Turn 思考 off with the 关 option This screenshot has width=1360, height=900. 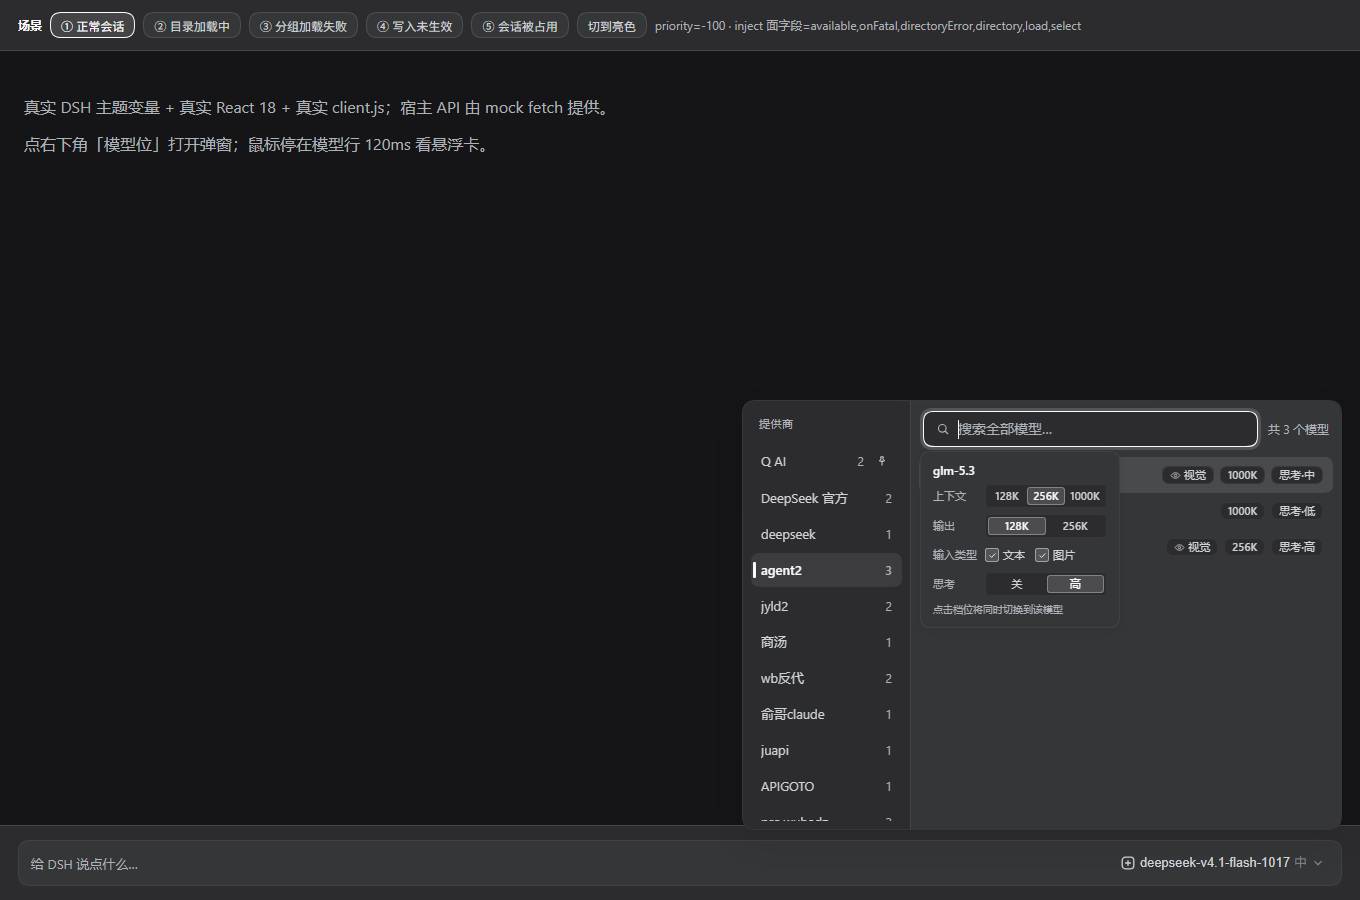pos(1017,584)
